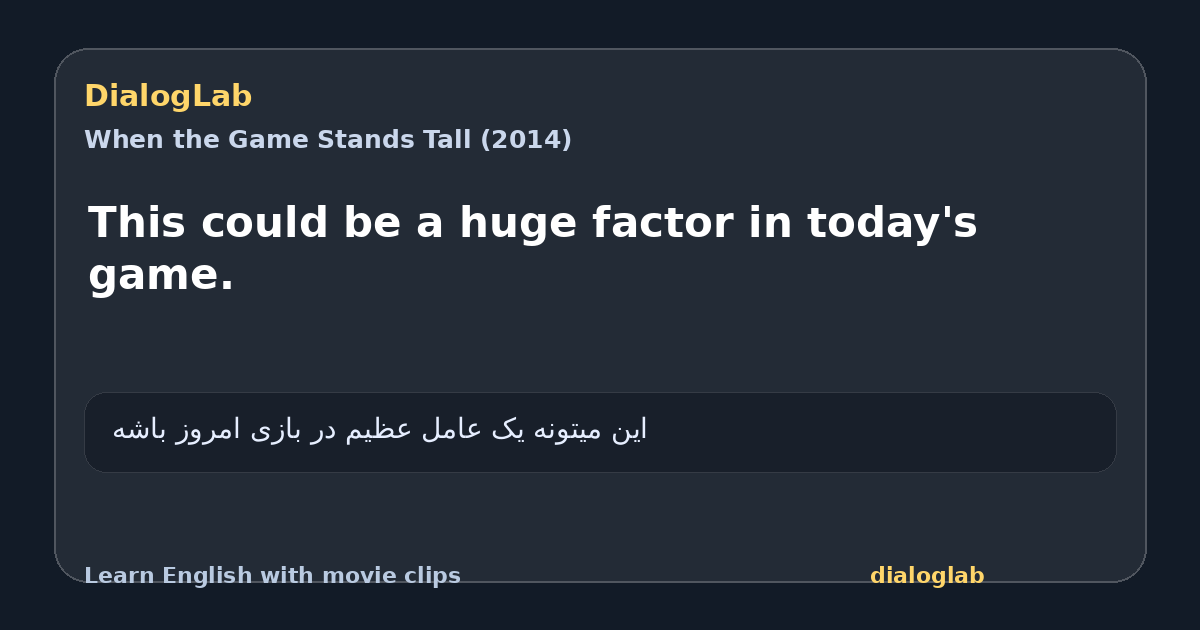Click the Persian translation box
The height and width of the screenshot is (630, 1200).
tap(600, 432)
